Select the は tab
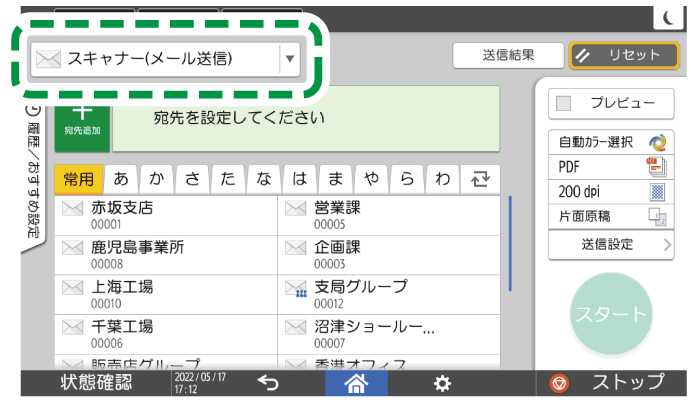The width and height of the screenshot is (691, 400). tap(300, 179)
